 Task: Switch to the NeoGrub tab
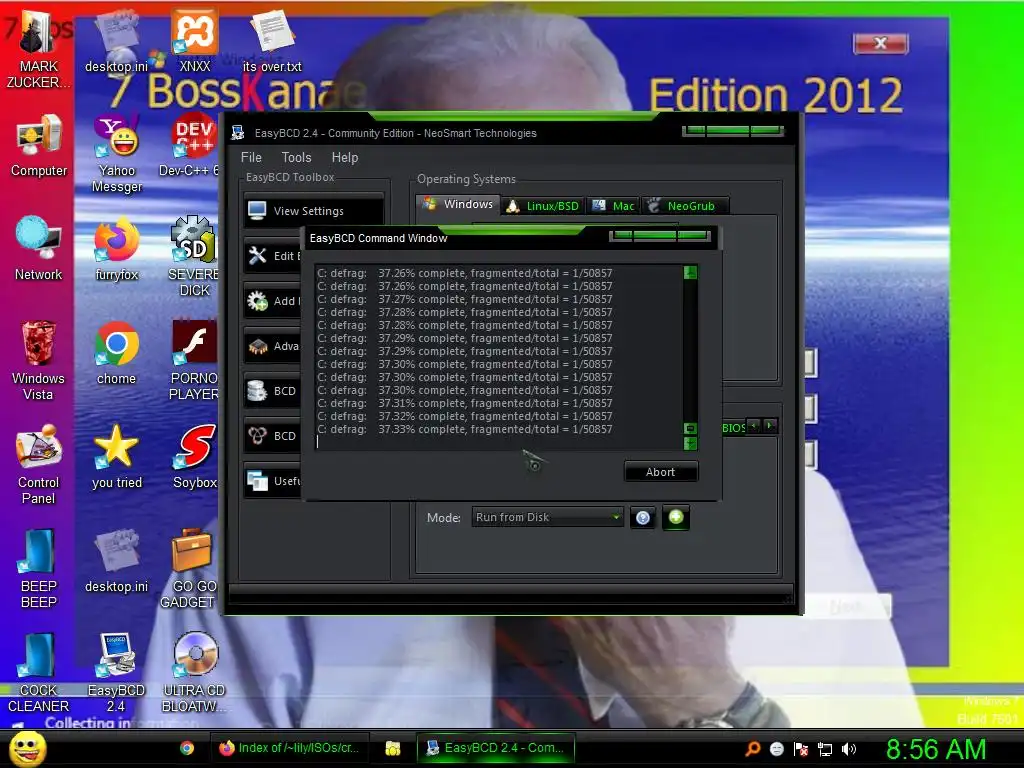[x=685, y=206]
